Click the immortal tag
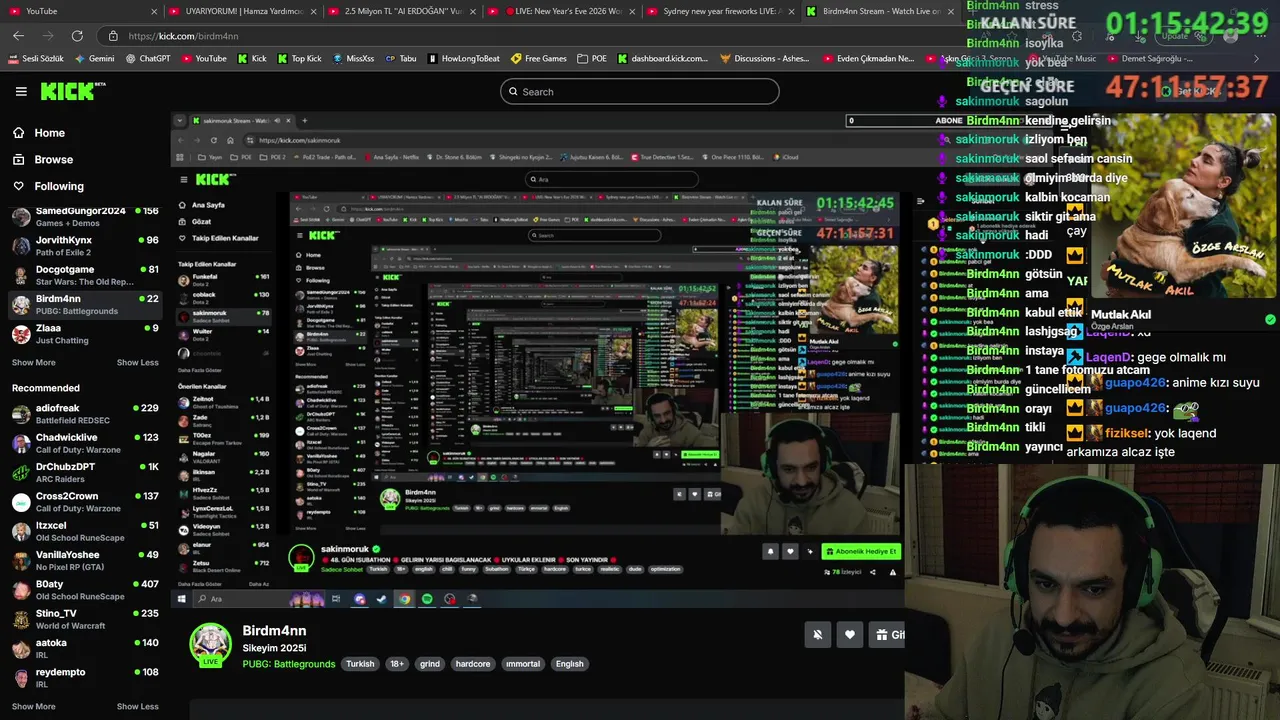 pos(522,664)
